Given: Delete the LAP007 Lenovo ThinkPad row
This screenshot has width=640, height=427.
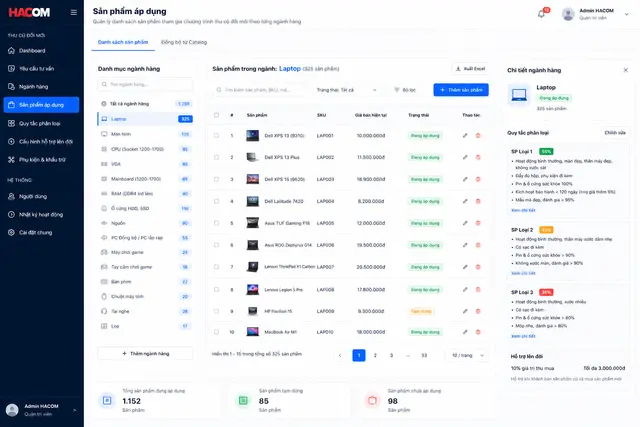Looking at the screenshot, I should [x=478, y=267].
